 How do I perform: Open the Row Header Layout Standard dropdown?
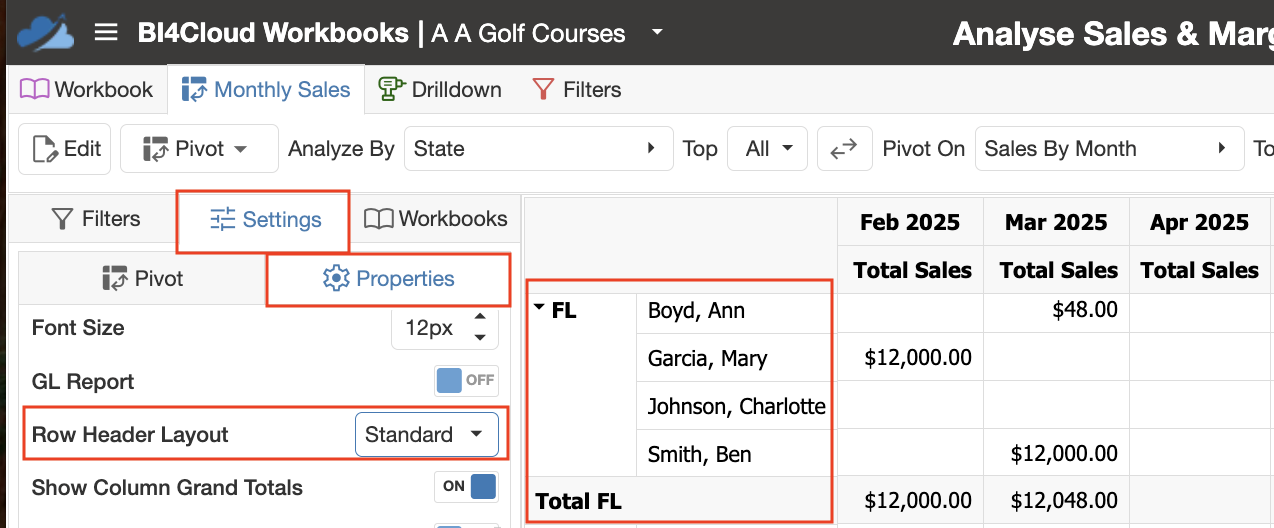pyautogui.click(x=426, y=435)
